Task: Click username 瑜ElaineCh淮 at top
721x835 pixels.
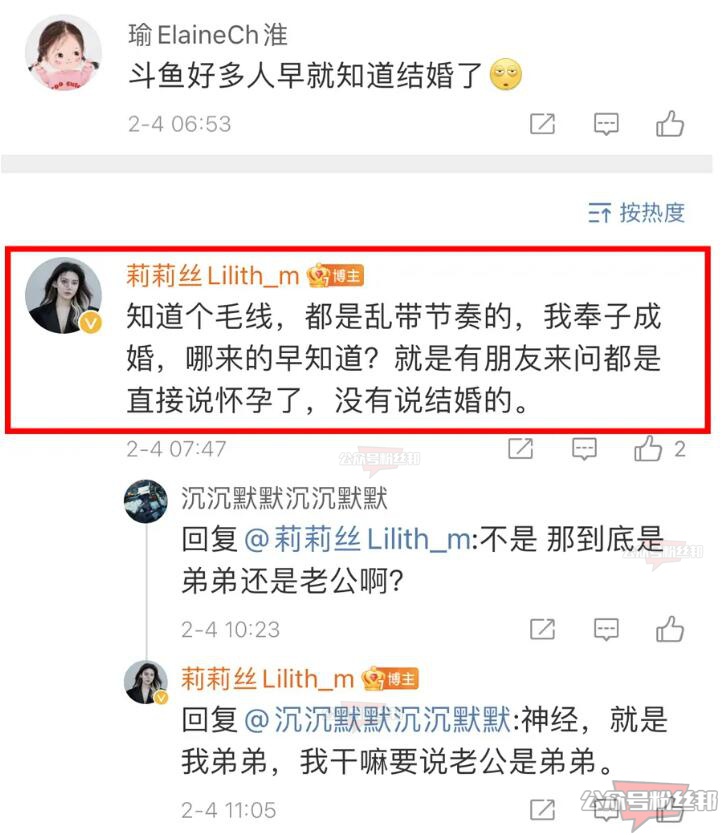Action: [x=208, y=35]
